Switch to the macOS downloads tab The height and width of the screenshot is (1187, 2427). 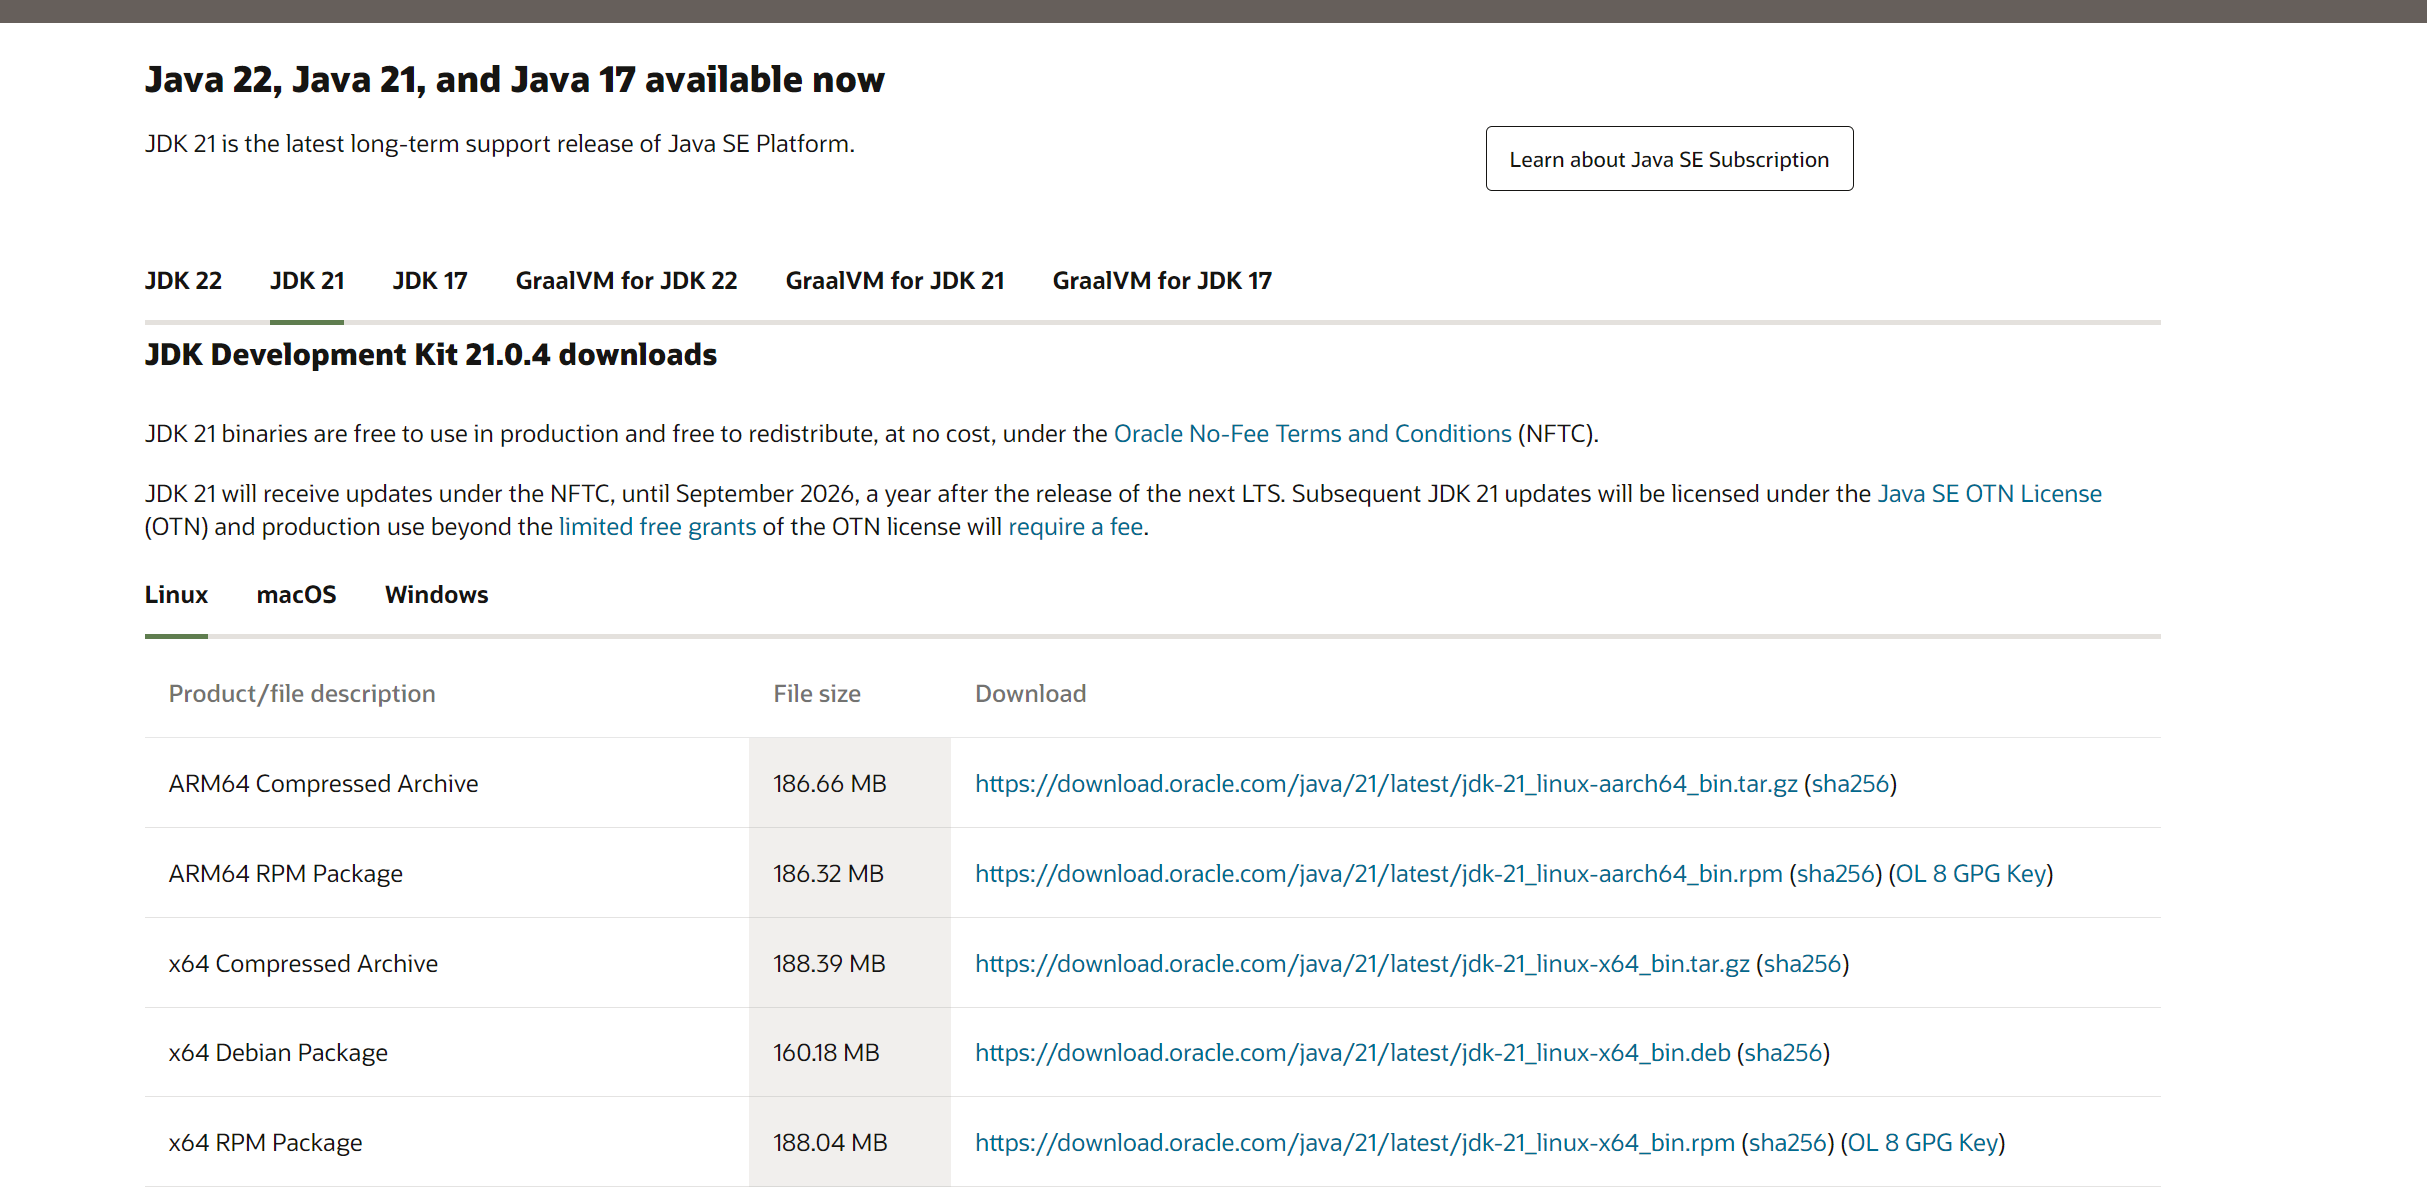pos(296,595)
